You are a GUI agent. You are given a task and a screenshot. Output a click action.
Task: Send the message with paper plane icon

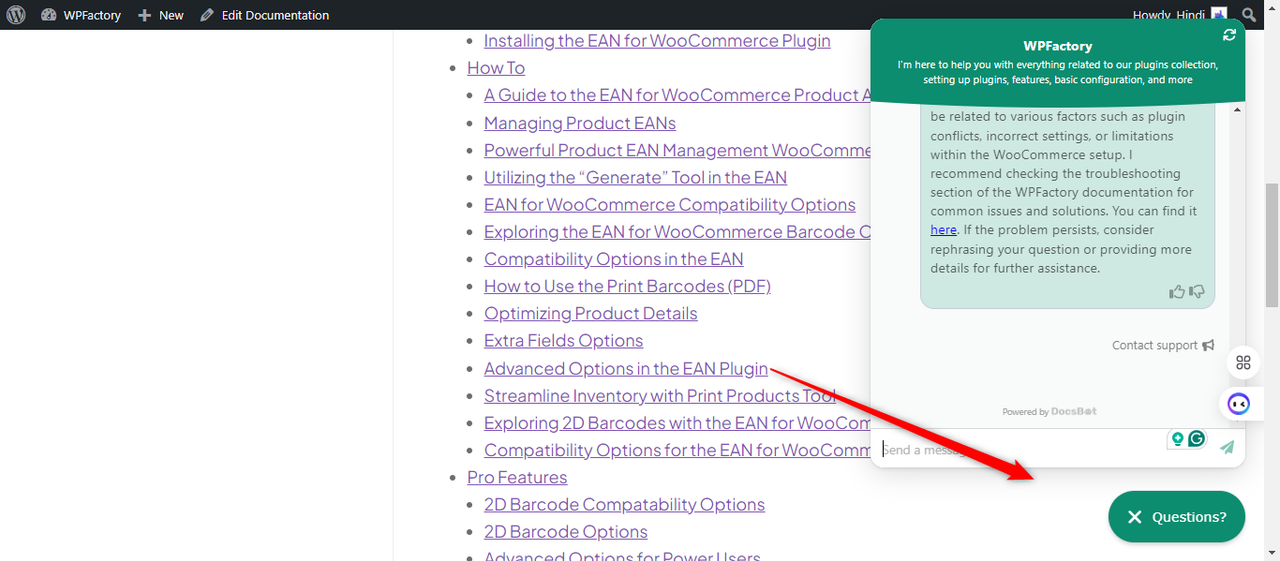pyautogui.click(x=1227, y=448)
